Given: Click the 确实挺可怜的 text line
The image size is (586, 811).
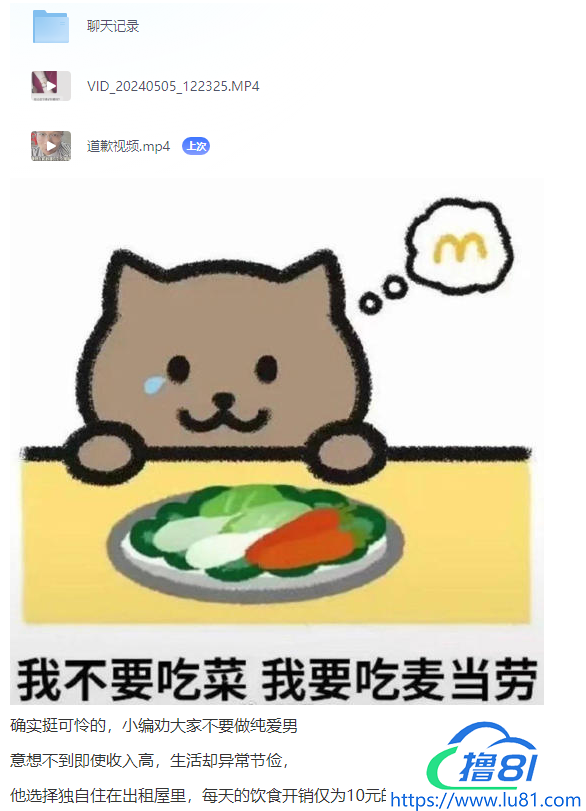Looking at the screenshot, I should (154, 726).
